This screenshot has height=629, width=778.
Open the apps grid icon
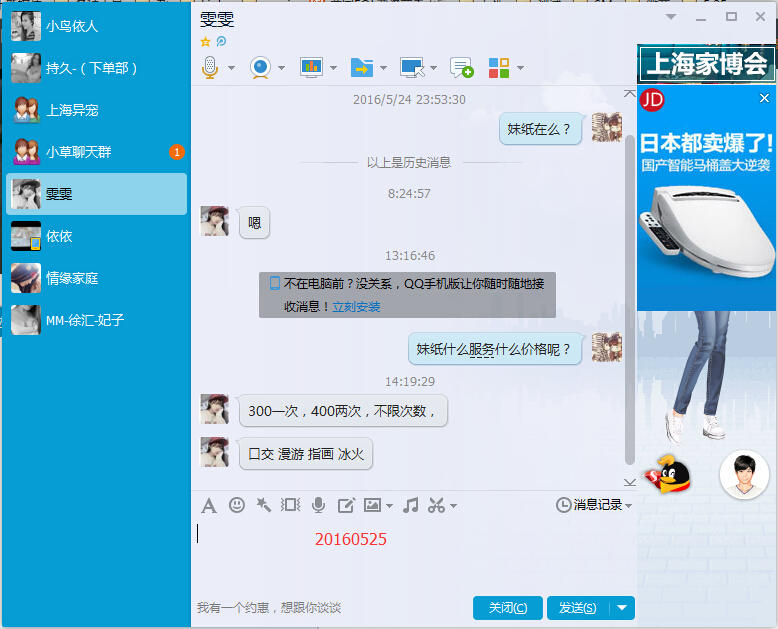pyautogui.click(x=499, y=67)
